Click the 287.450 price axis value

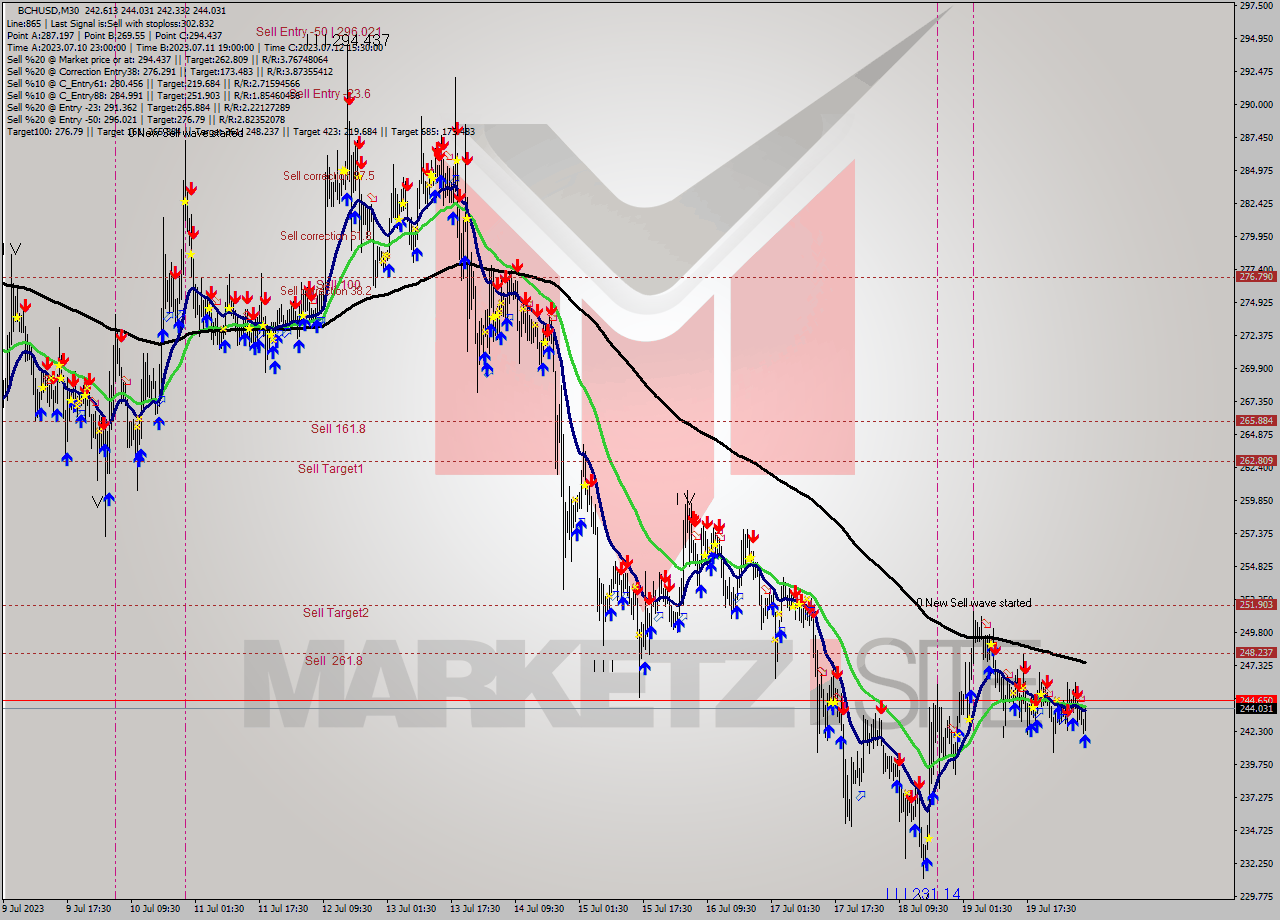1256,138
